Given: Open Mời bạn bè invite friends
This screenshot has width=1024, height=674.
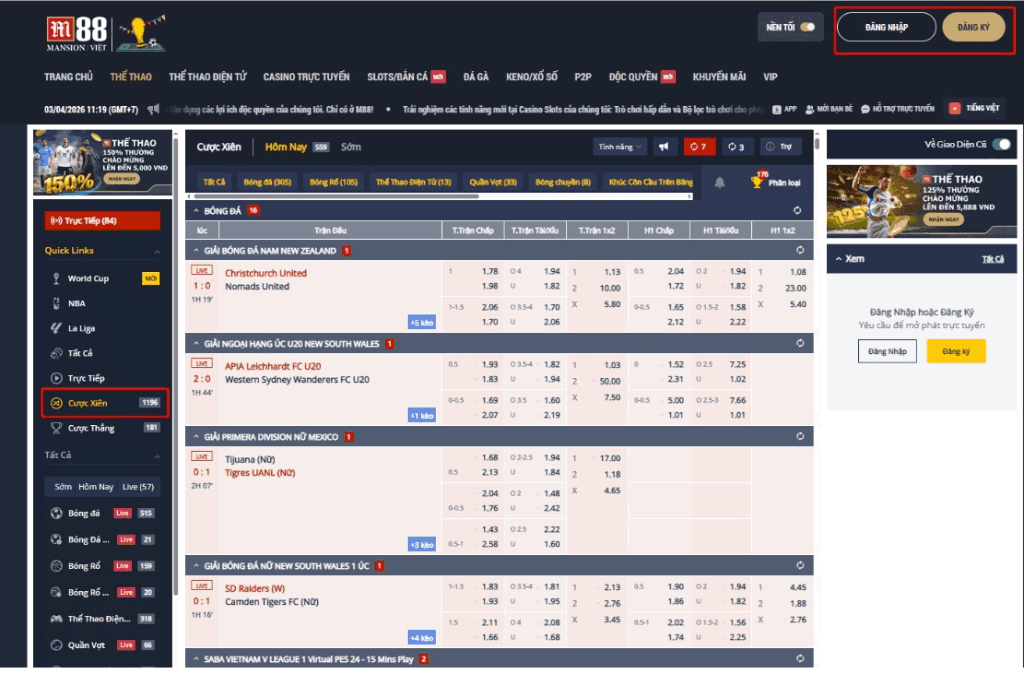Looking at the screenshot, I should click(x=829, y=109).
